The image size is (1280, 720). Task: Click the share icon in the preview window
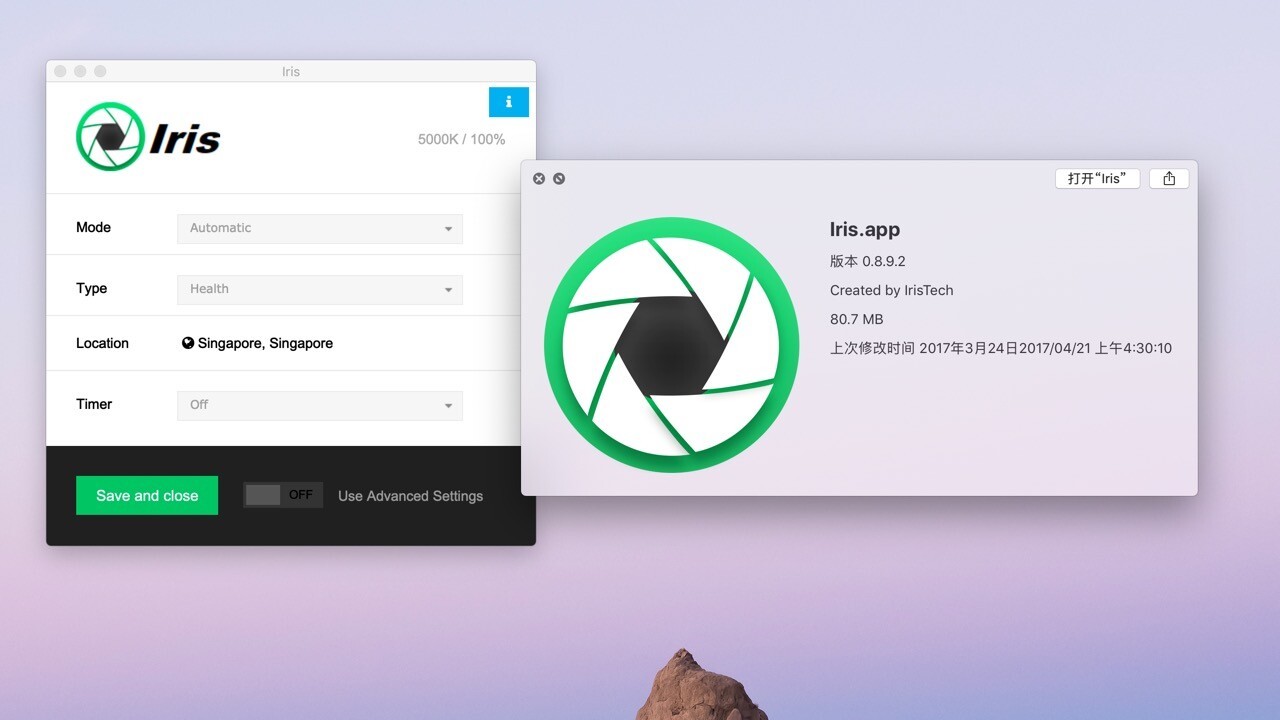(x=1169, y=178)
